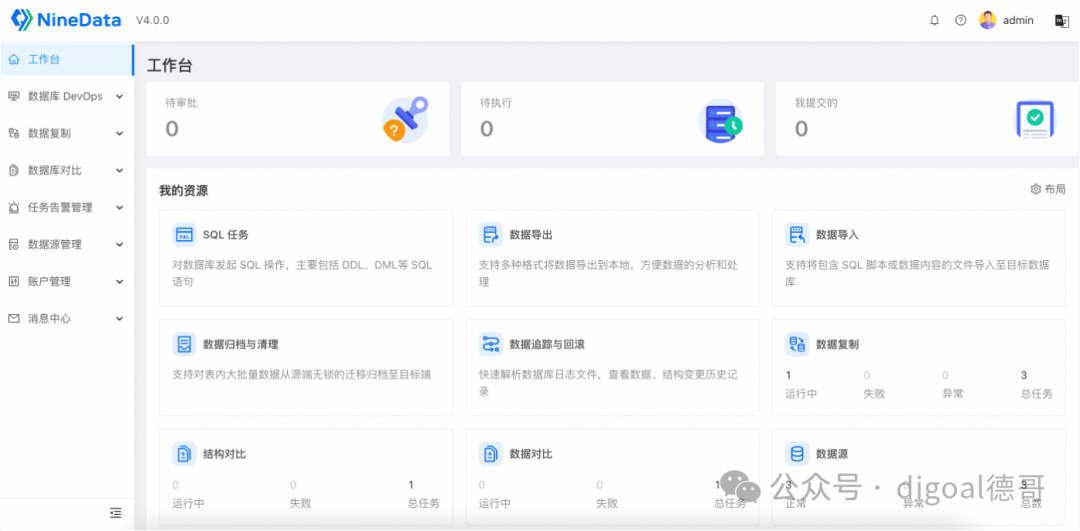Click the home icon beside 工作台
Image resolution: width=1080 pixels, height=531 pixels.
(14, 60)
